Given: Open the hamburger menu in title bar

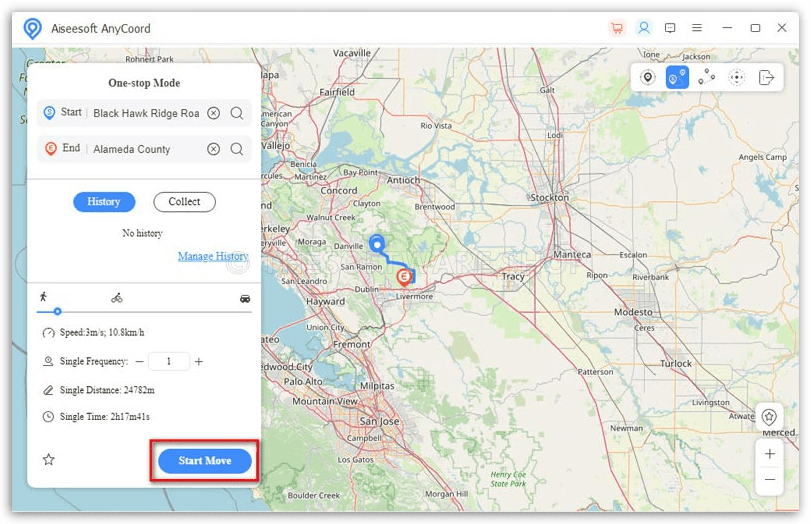Looking at the screenshot, I should [697, 28].
